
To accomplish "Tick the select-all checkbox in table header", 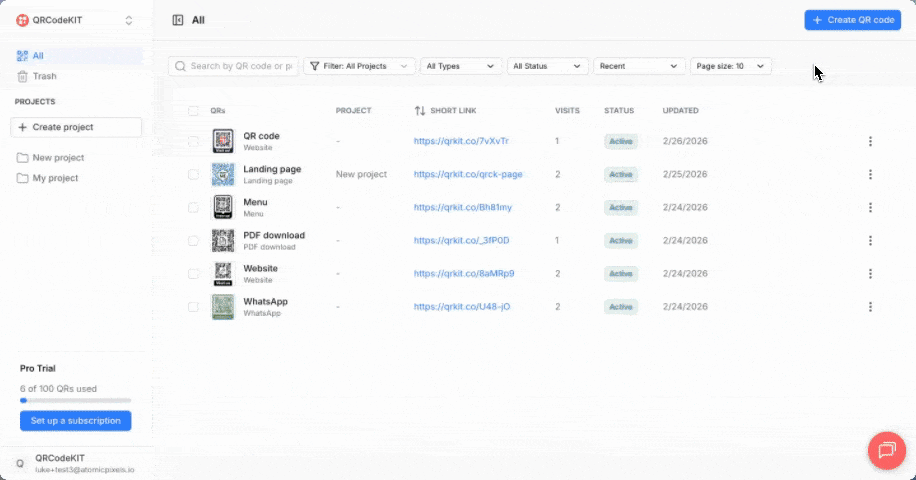I will [x=194, y=111].
